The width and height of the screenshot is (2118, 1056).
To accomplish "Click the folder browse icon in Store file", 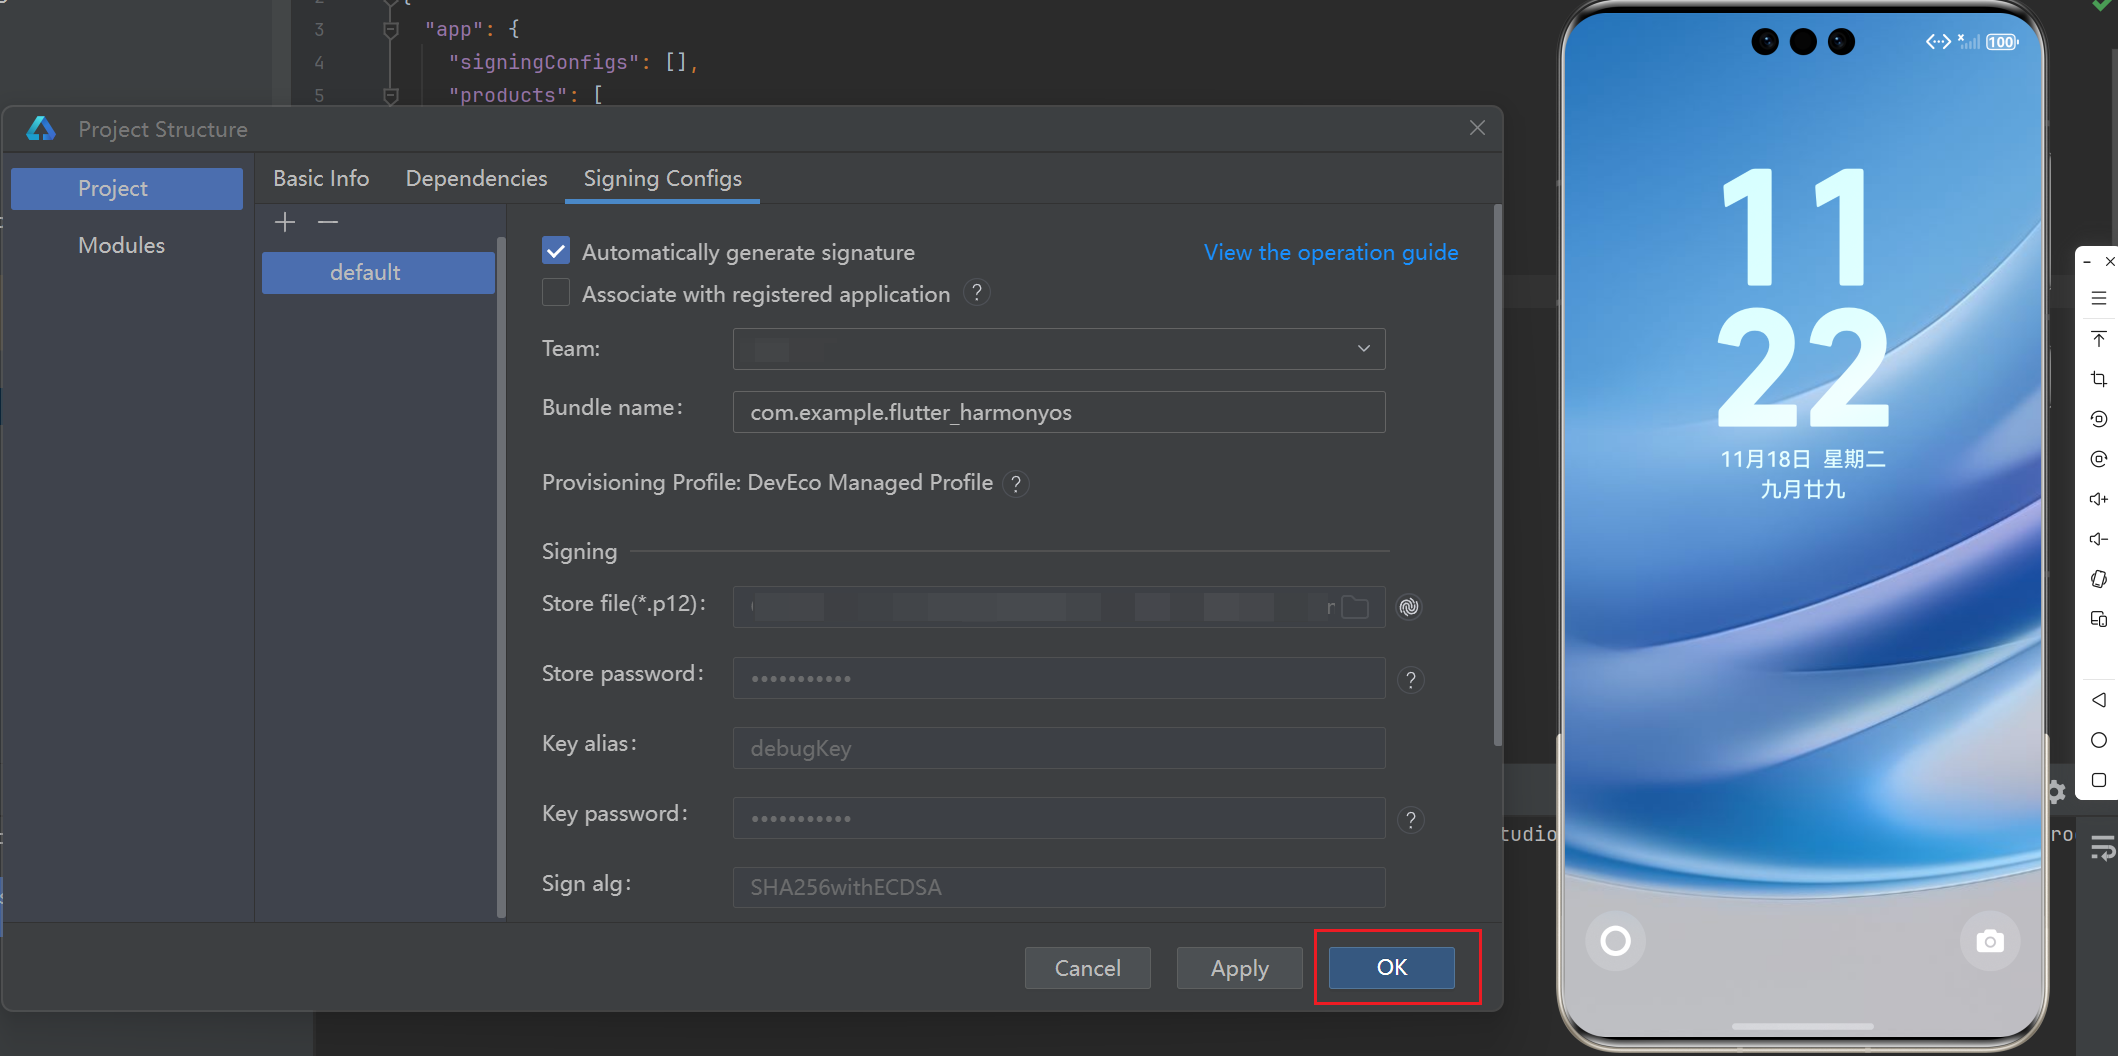I will click(1355, 607).
